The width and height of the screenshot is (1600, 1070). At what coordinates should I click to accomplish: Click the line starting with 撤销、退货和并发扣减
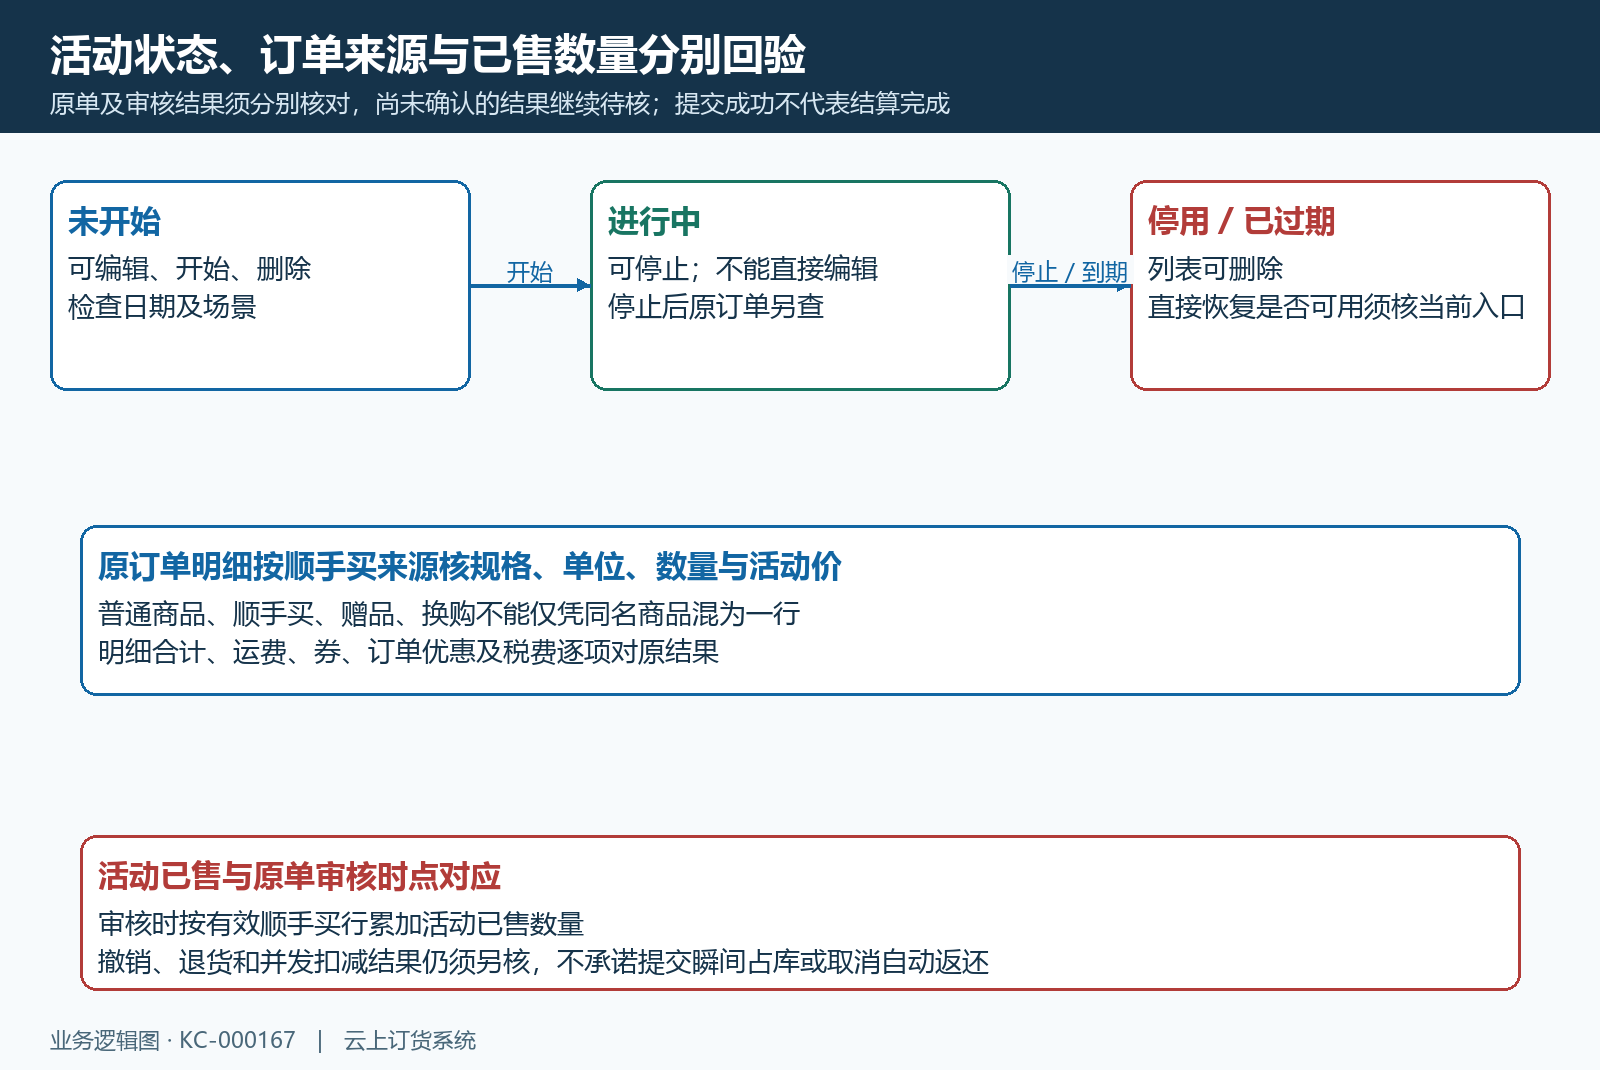point(543,962)
